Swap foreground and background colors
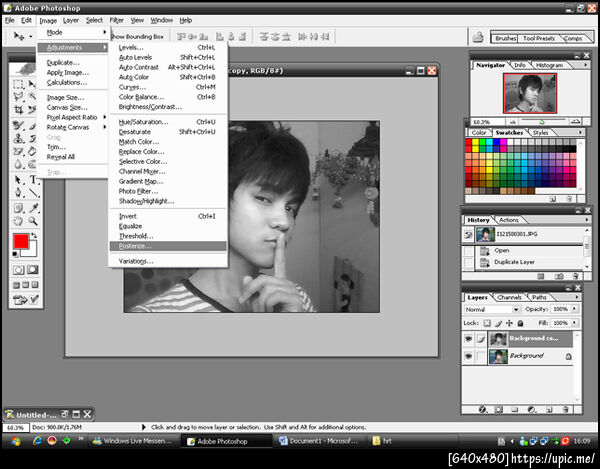The image size is (600, 469). (x=34, y=236)
